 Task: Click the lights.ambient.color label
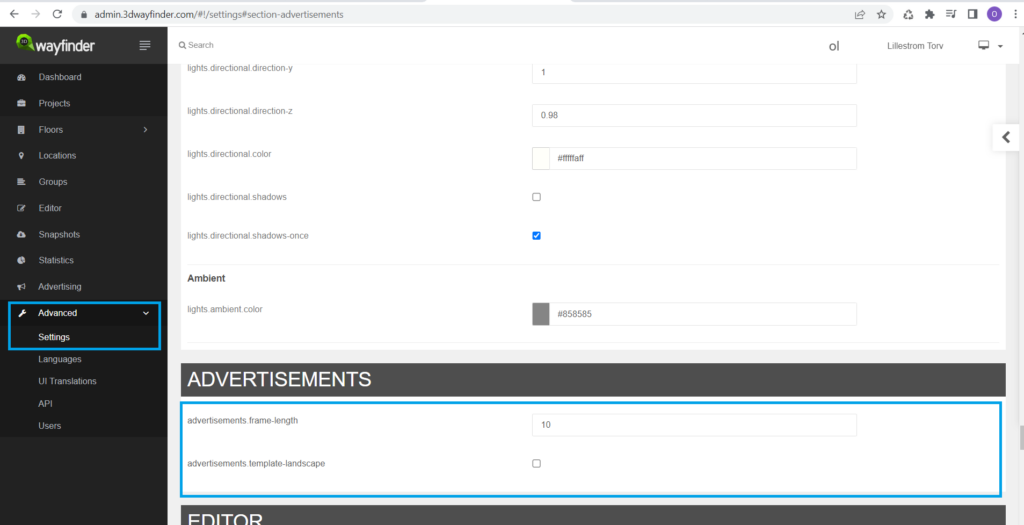(x=225, y=309)
